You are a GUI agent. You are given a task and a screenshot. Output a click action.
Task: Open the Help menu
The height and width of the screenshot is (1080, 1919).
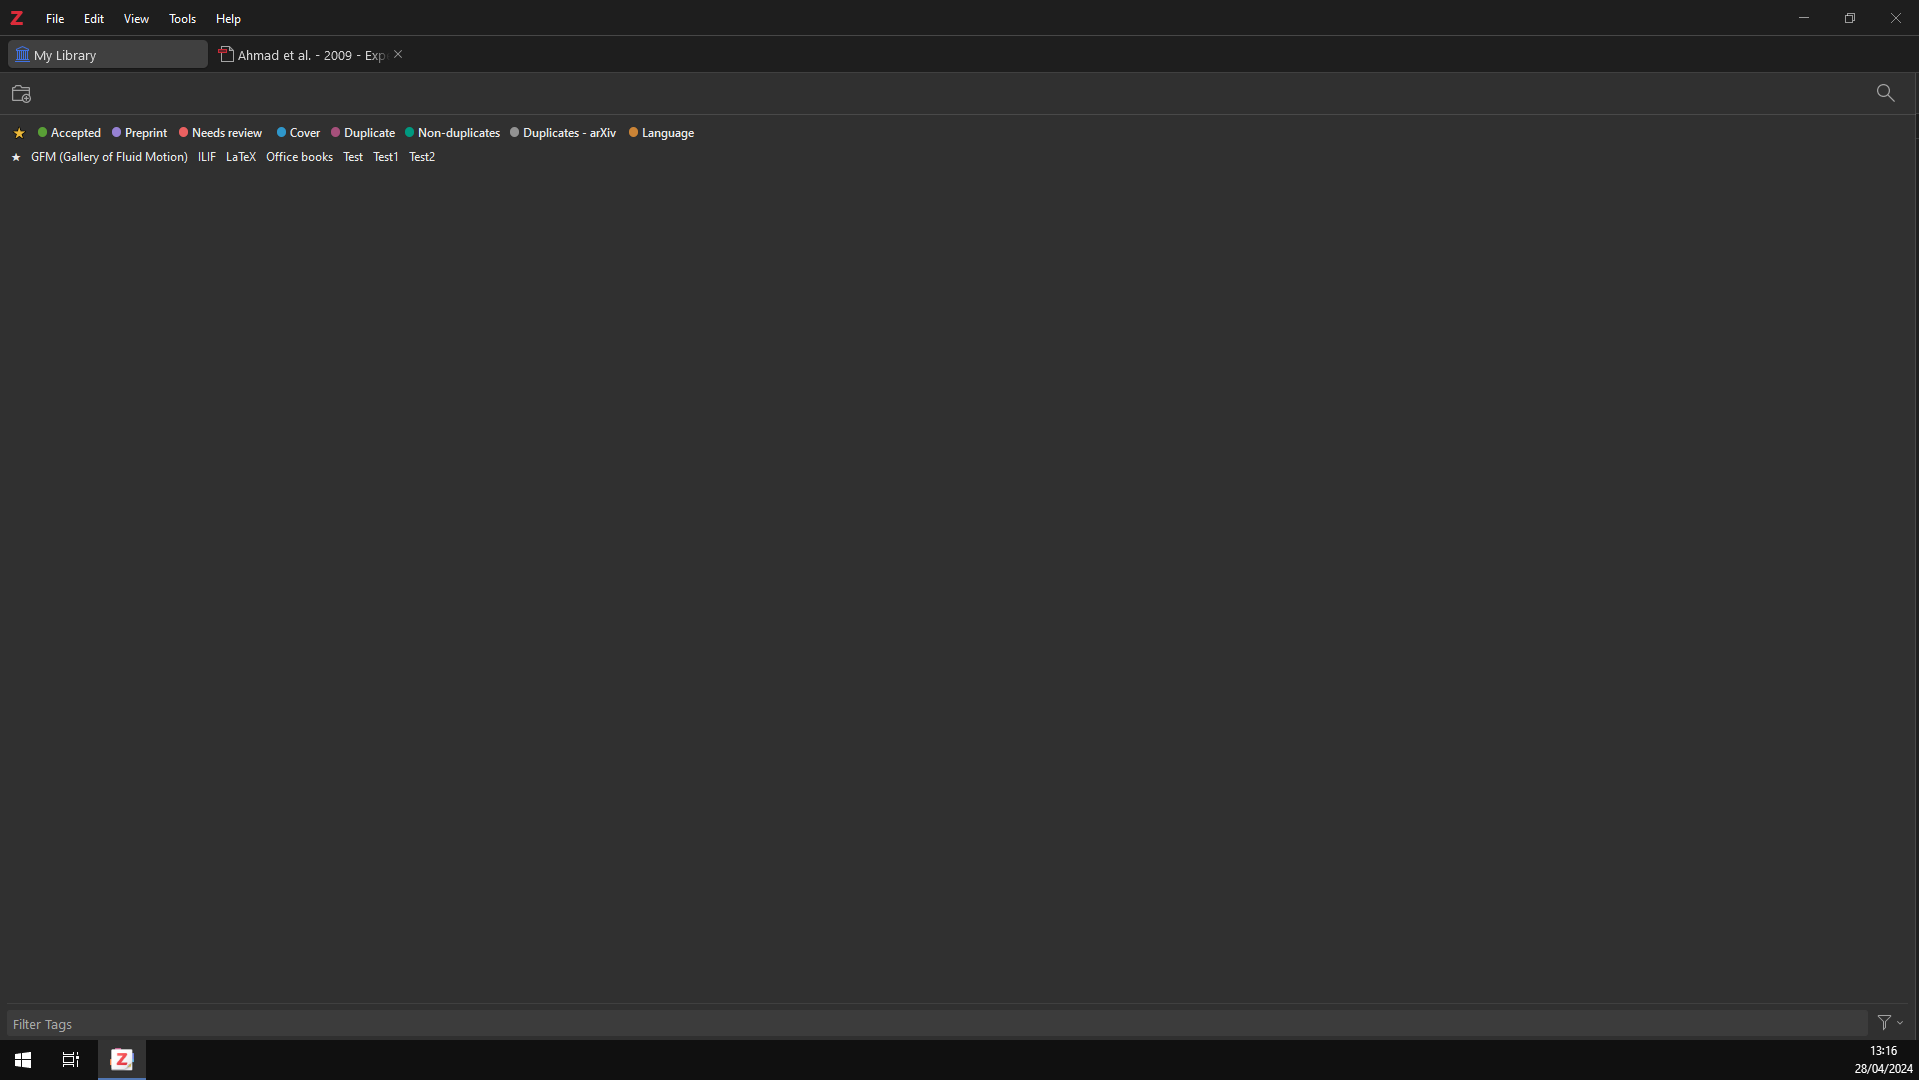228,19
